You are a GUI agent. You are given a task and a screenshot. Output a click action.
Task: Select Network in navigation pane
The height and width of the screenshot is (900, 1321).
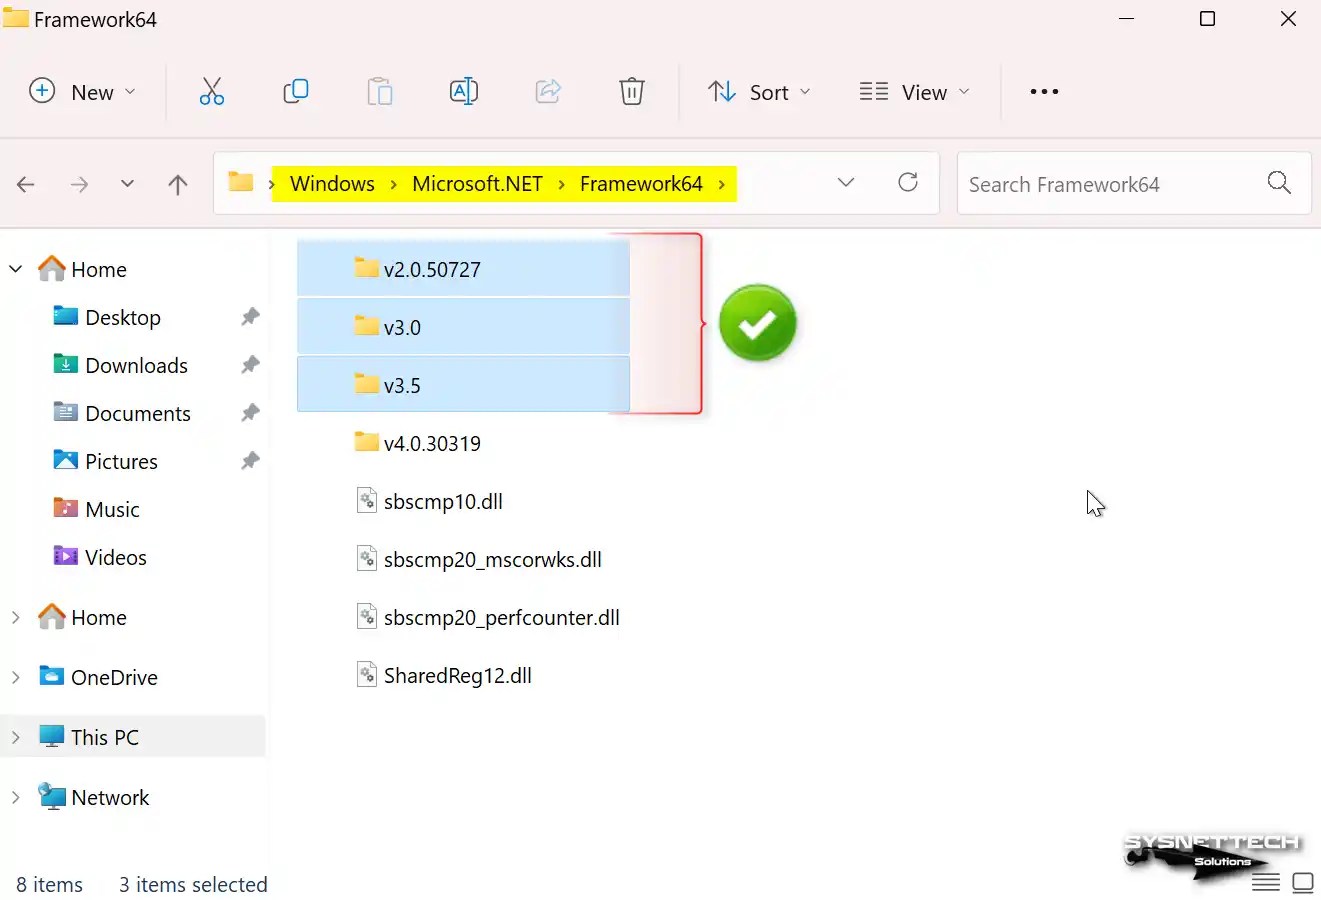pos(110,797)
